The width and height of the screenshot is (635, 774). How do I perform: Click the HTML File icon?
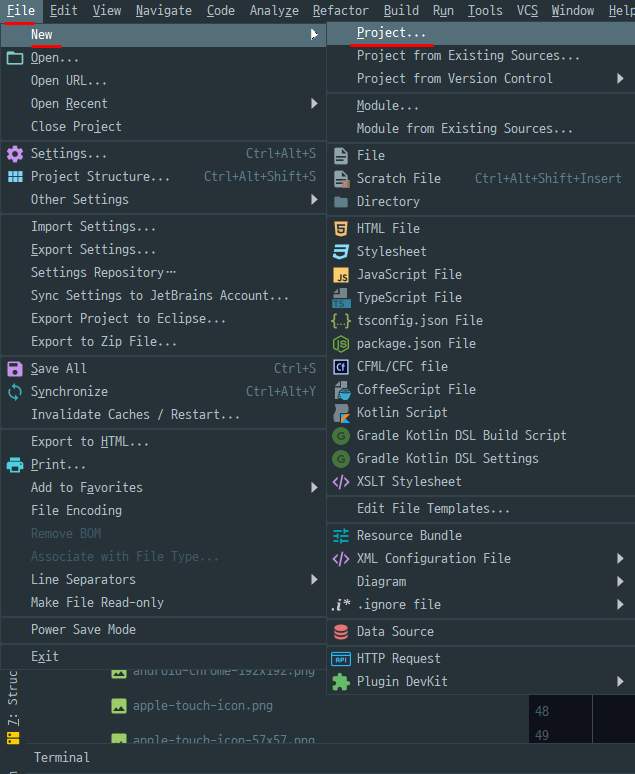[341, 229]
